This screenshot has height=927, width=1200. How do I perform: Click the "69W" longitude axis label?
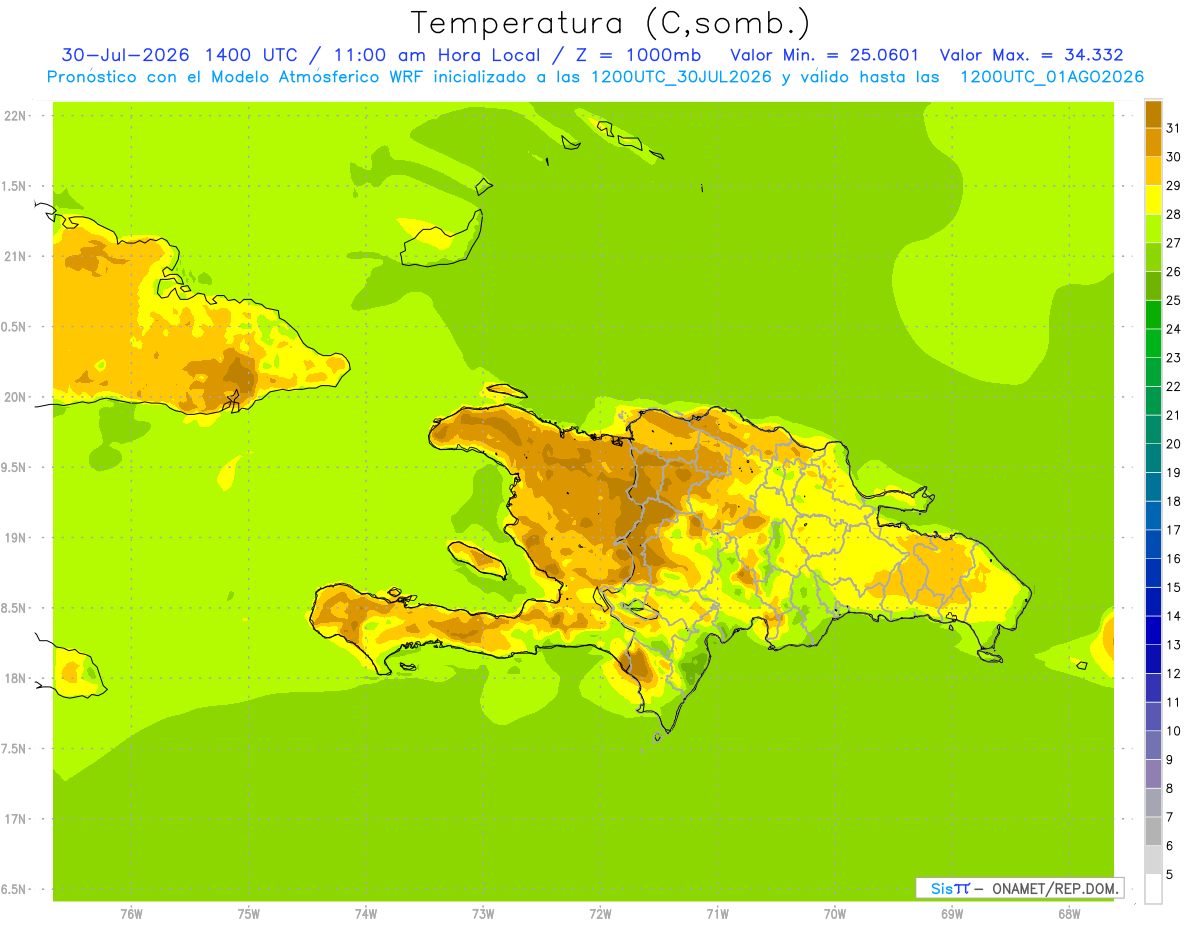coord(952,913)
